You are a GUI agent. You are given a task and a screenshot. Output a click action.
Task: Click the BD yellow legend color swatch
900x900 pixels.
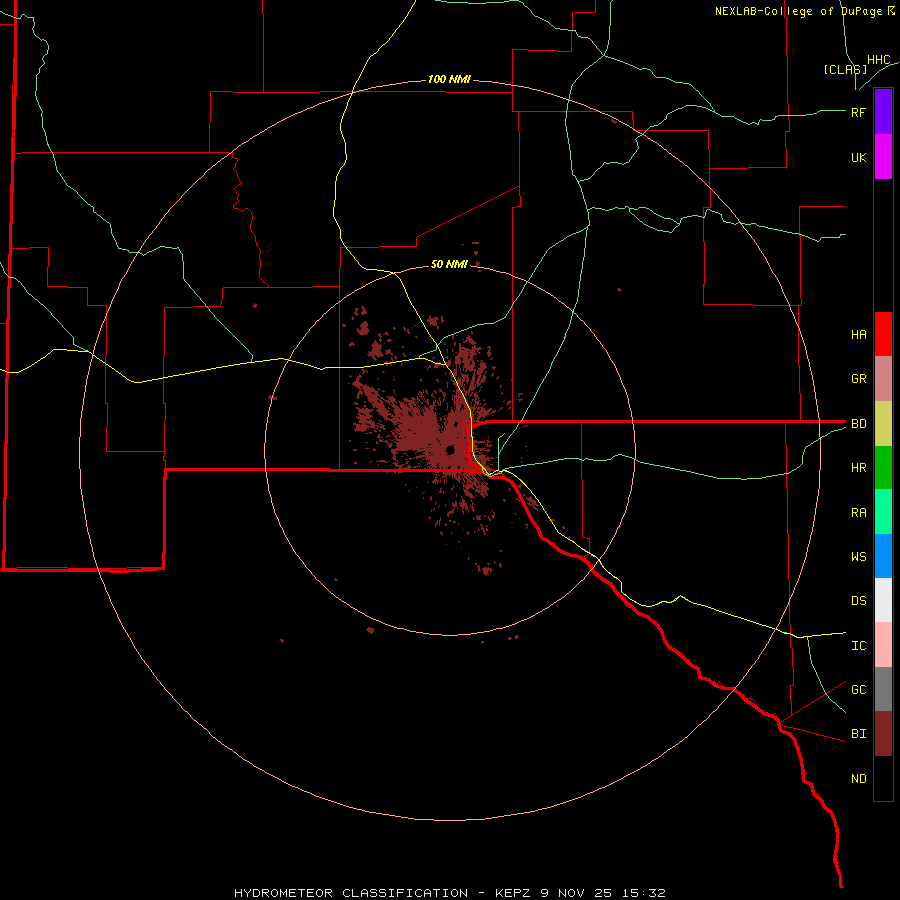coord(883,423)
